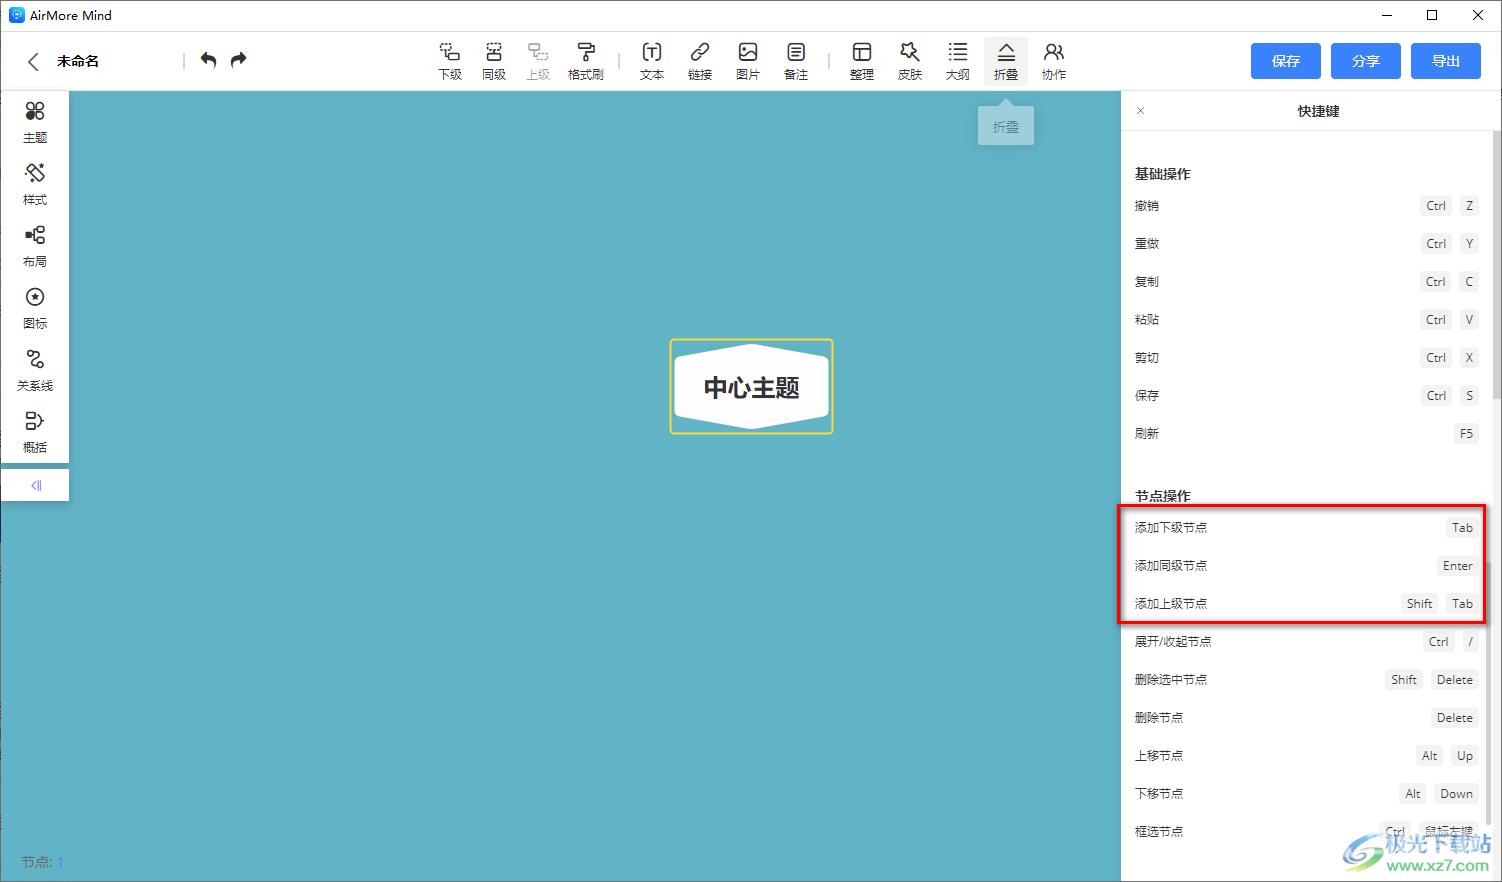Click the Enter key badge

(1457, 566)
